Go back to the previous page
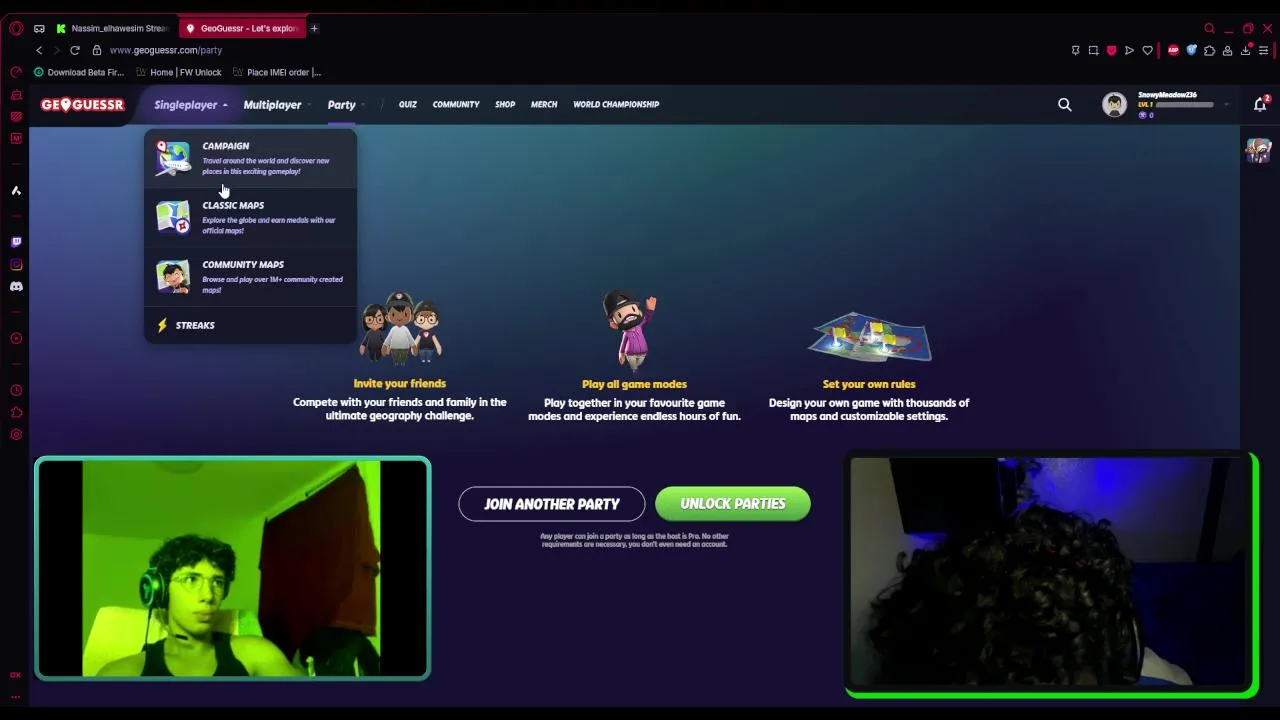The image size is (1280, 720). [39, 50]
